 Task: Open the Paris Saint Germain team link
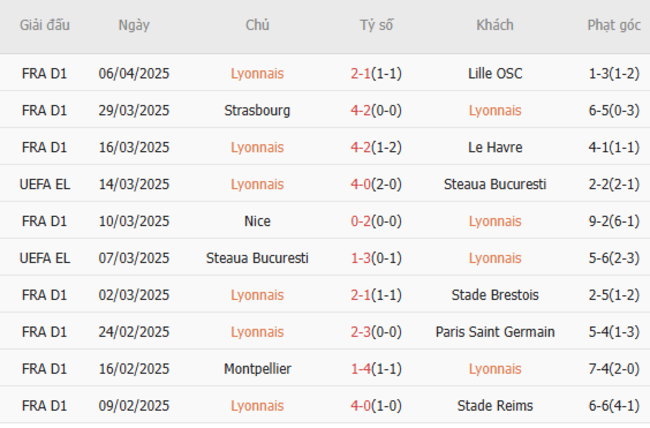[494, 332]
